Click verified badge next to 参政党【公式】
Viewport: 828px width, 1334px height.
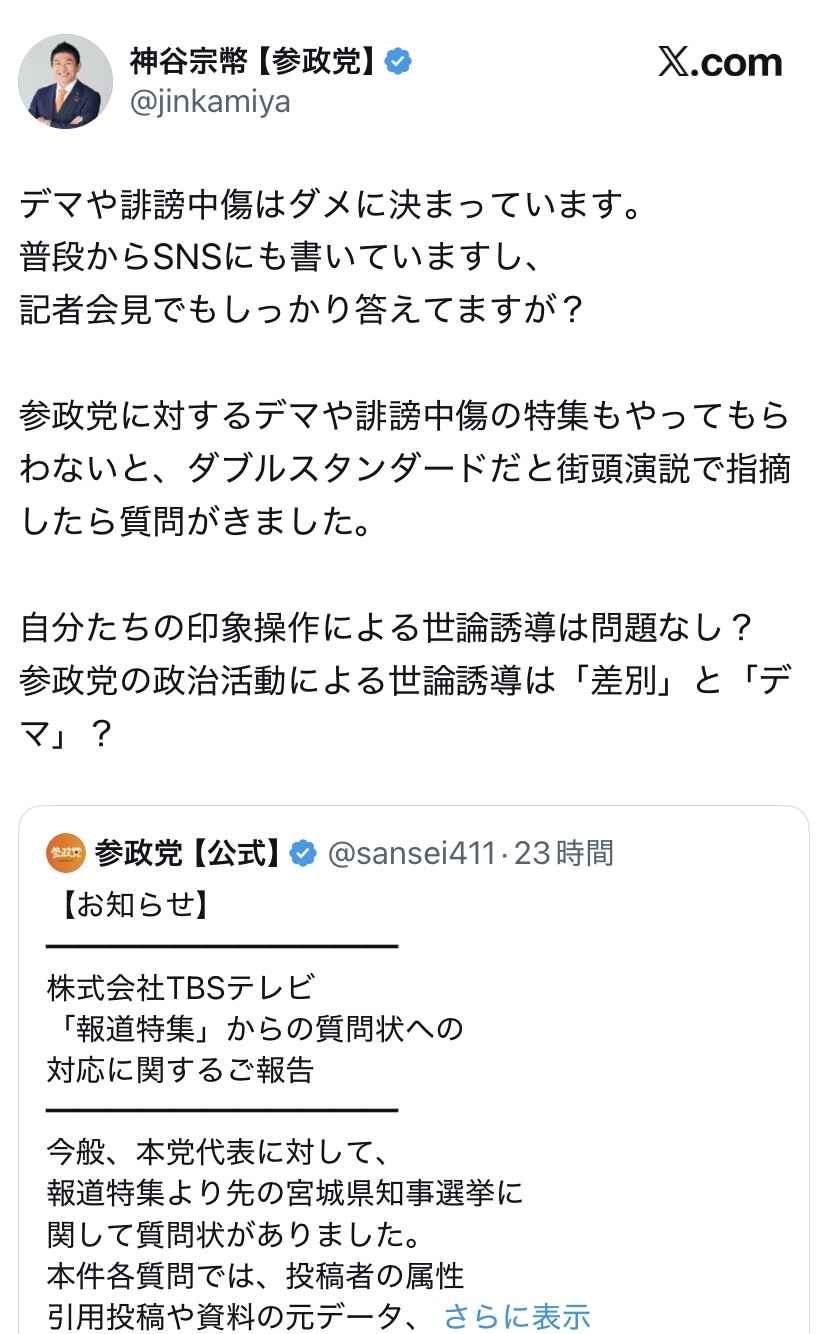click(303, 853)
